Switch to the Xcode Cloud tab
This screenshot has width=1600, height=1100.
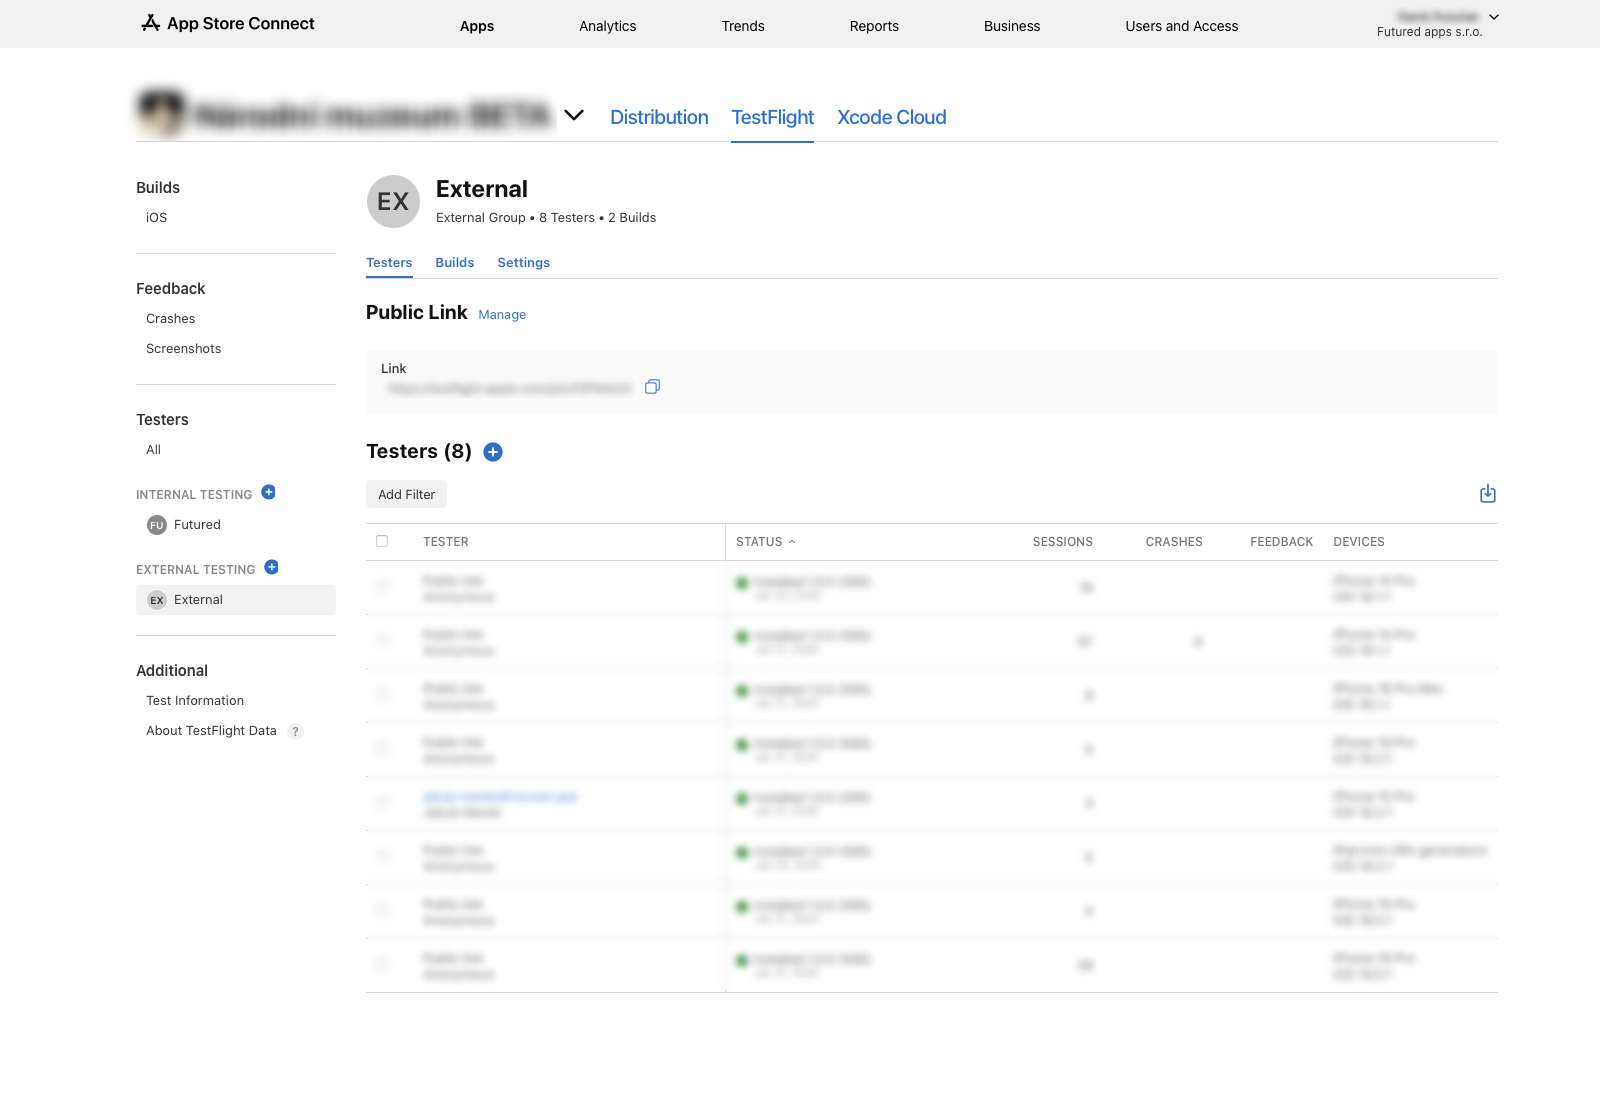[891, 117]
